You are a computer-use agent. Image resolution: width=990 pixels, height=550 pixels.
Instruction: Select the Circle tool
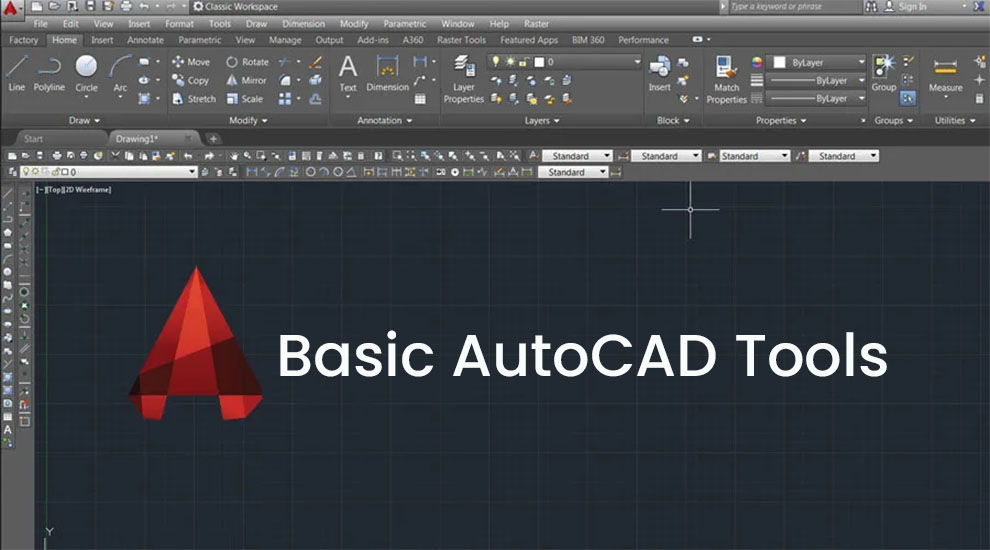[86, 75]
